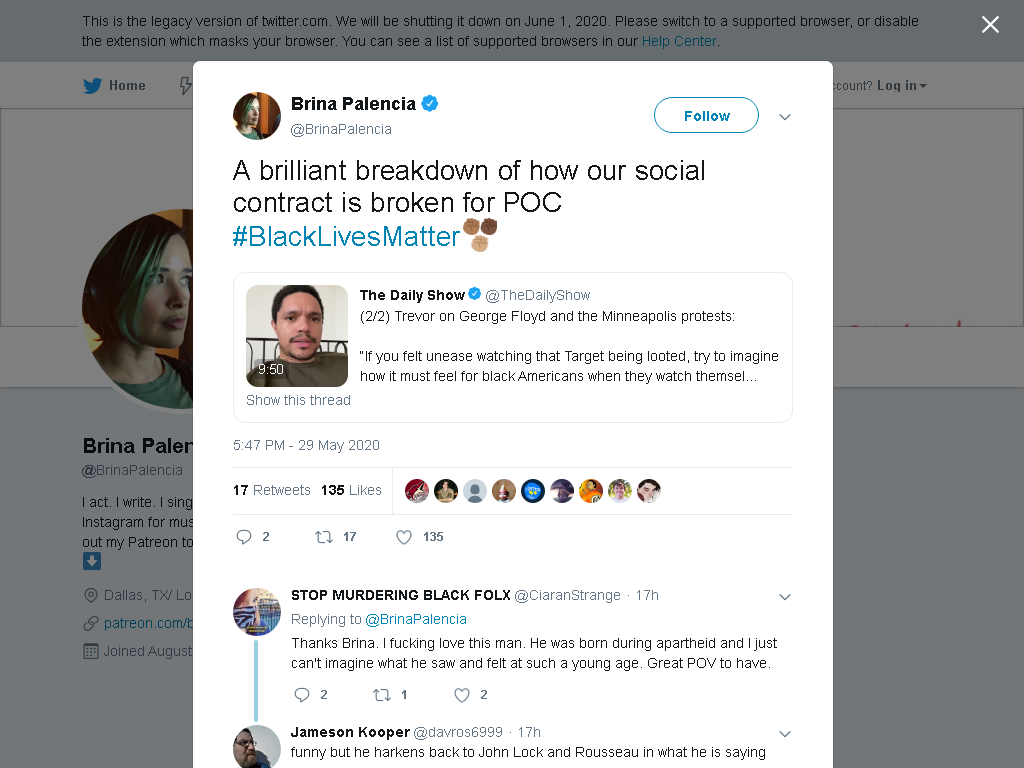This screenshot has width=1024, height=768.
Task: Expand the options chevron beside Follow
Action: 785,117
